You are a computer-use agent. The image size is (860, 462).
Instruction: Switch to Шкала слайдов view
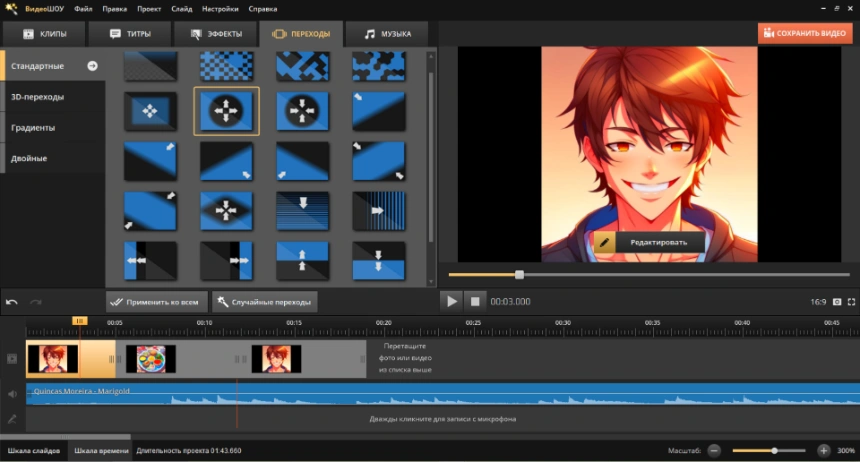pos(33,450)
